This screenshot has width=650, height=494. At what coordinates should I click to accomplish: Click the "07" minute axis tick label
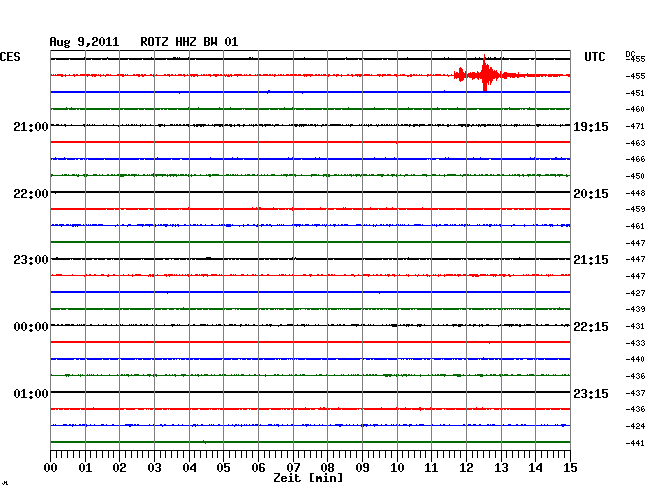point(293,467)
